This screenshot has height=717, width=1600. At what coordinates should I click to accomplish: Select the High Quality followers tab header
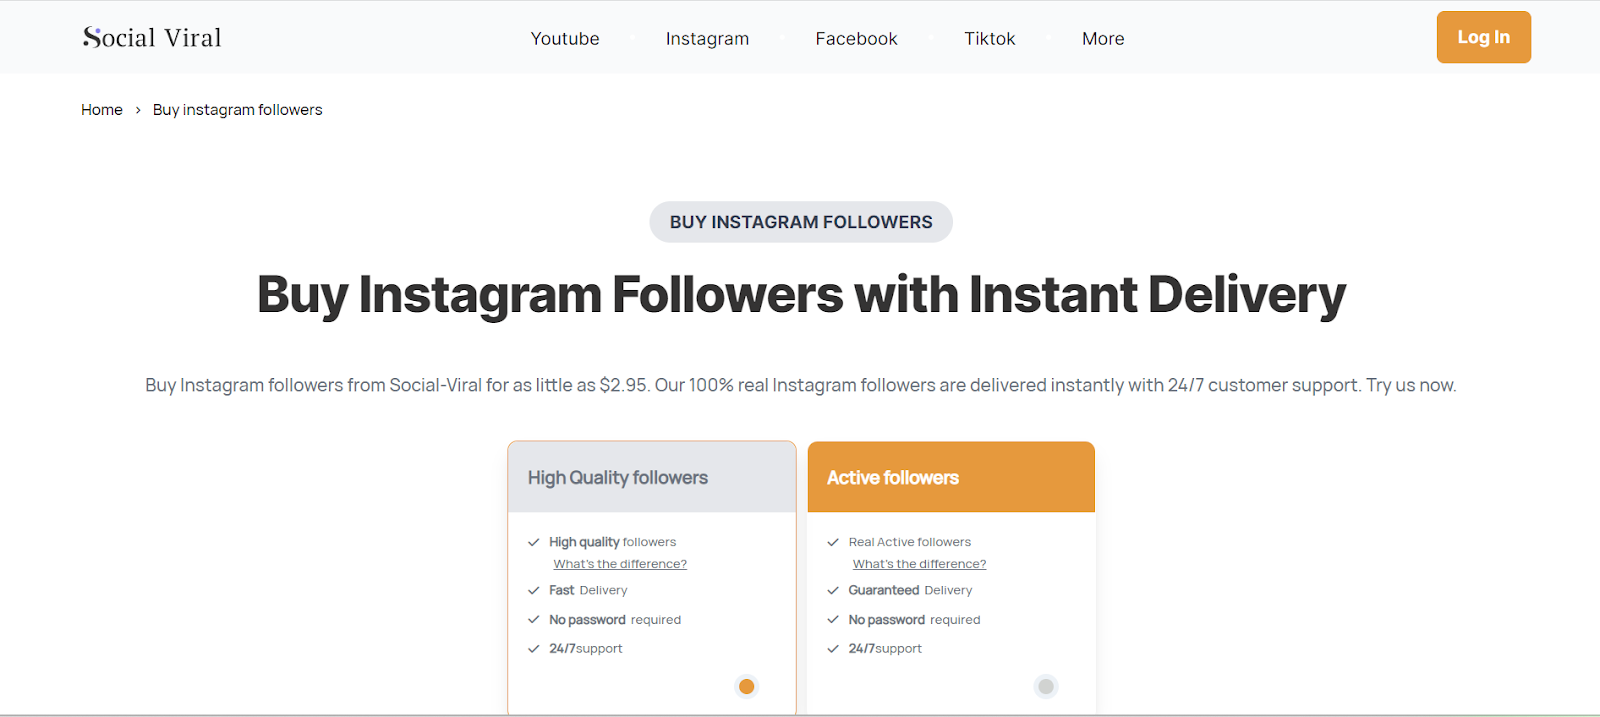(x=652, y=478)
